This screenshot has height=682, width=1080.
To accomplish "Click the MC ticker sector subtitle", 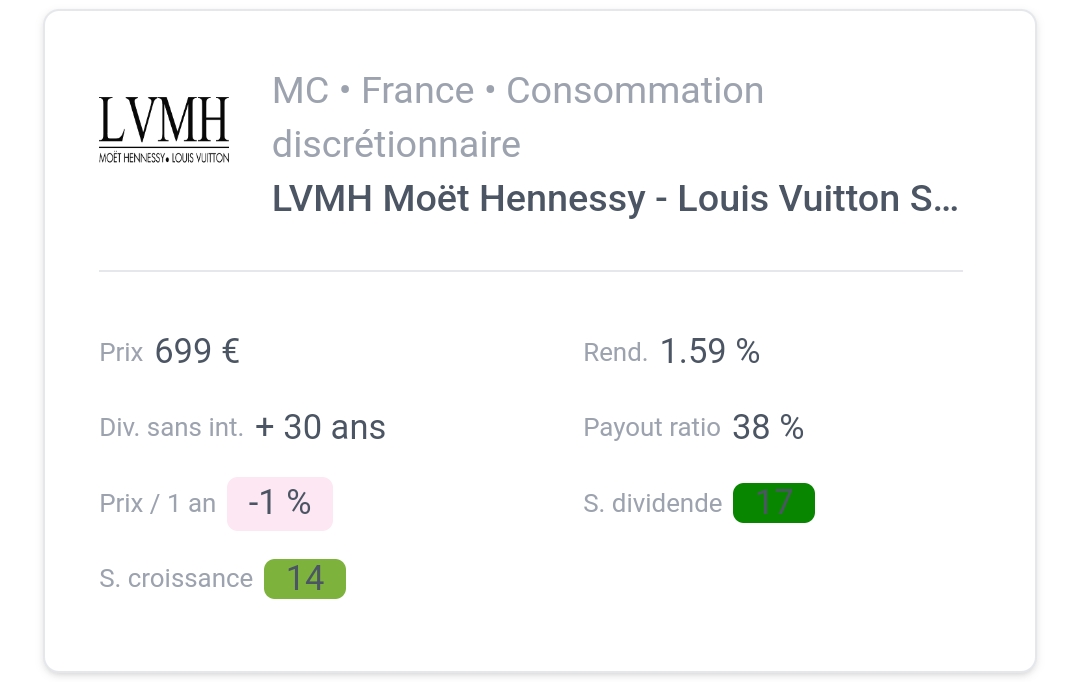I will [518, 117].
